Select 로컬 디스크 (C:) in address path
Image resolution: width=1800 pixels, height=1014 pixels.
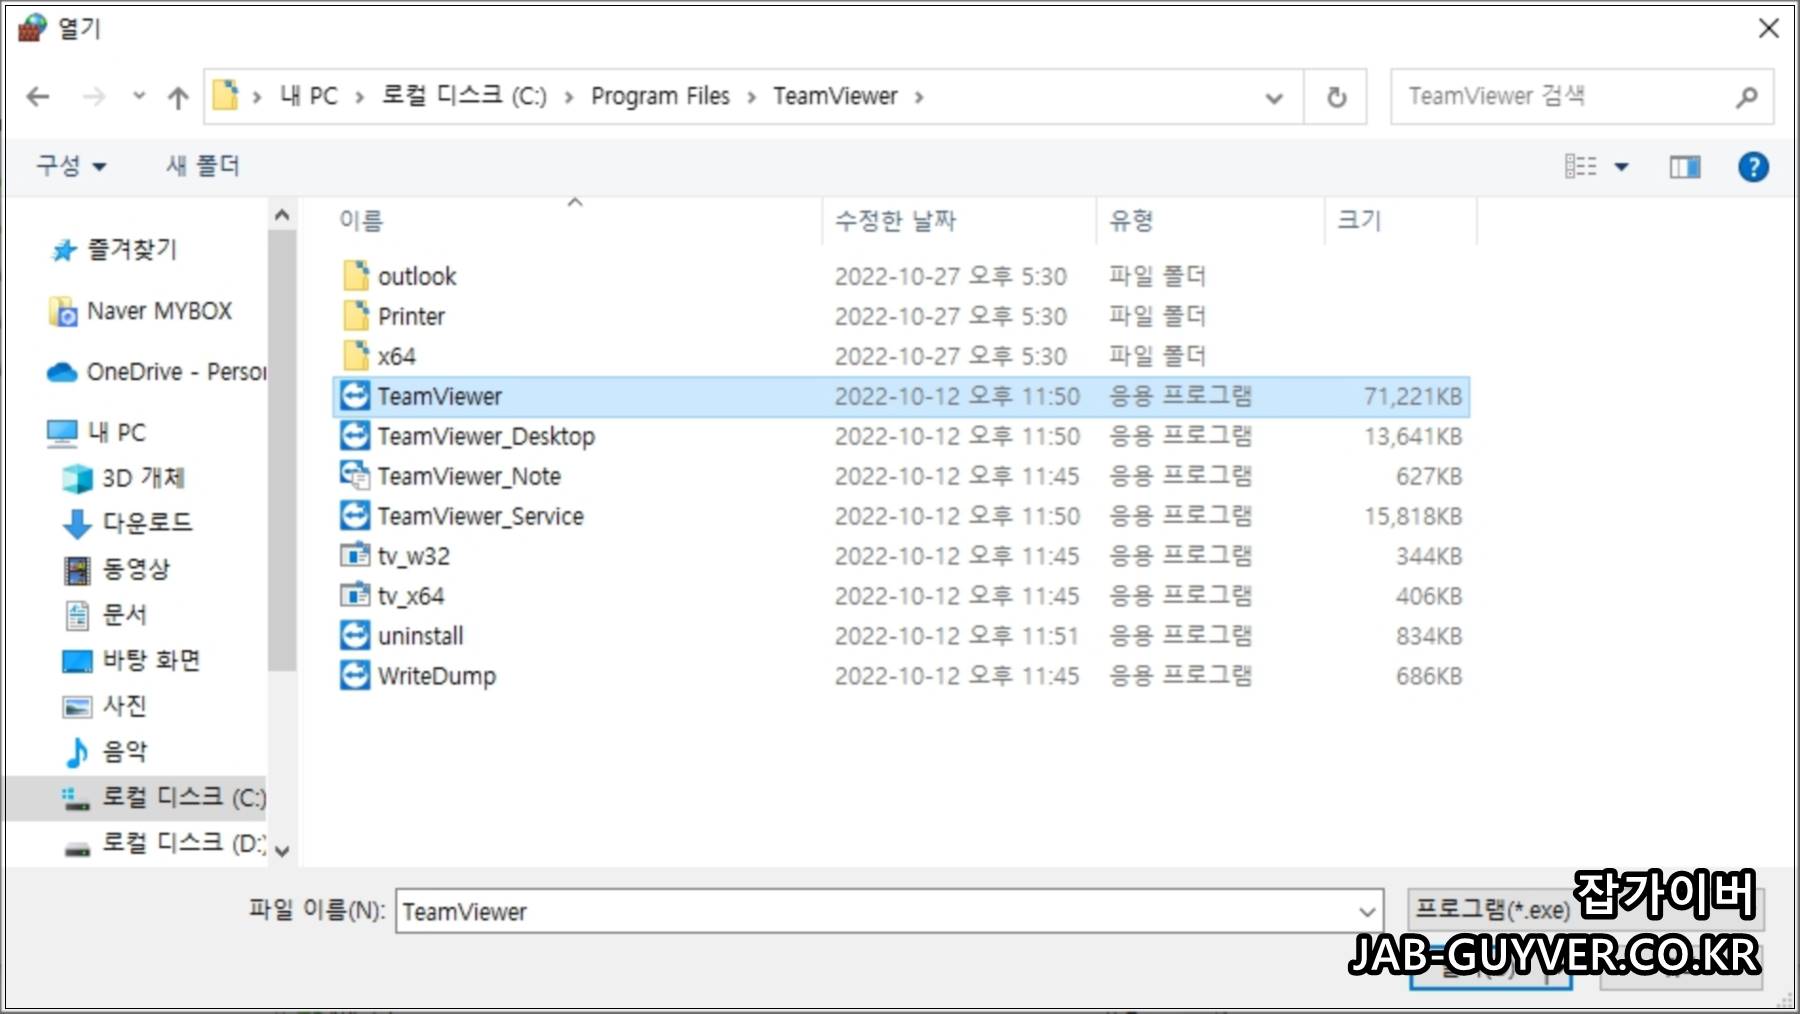[x=464, y=96]
